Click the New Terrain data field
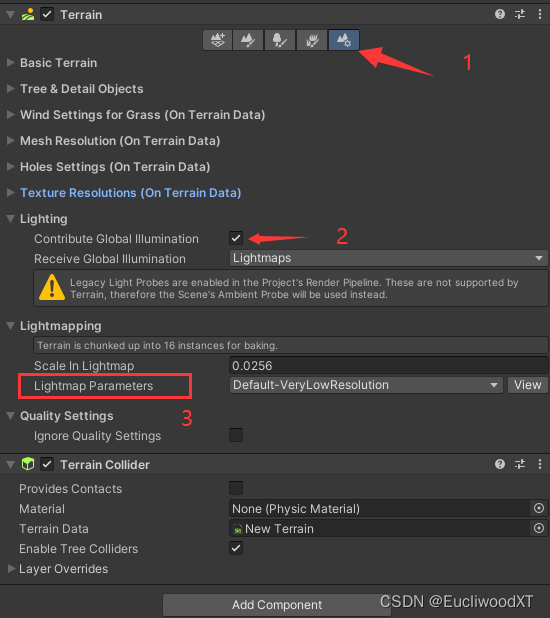 (x=379, y=529)
